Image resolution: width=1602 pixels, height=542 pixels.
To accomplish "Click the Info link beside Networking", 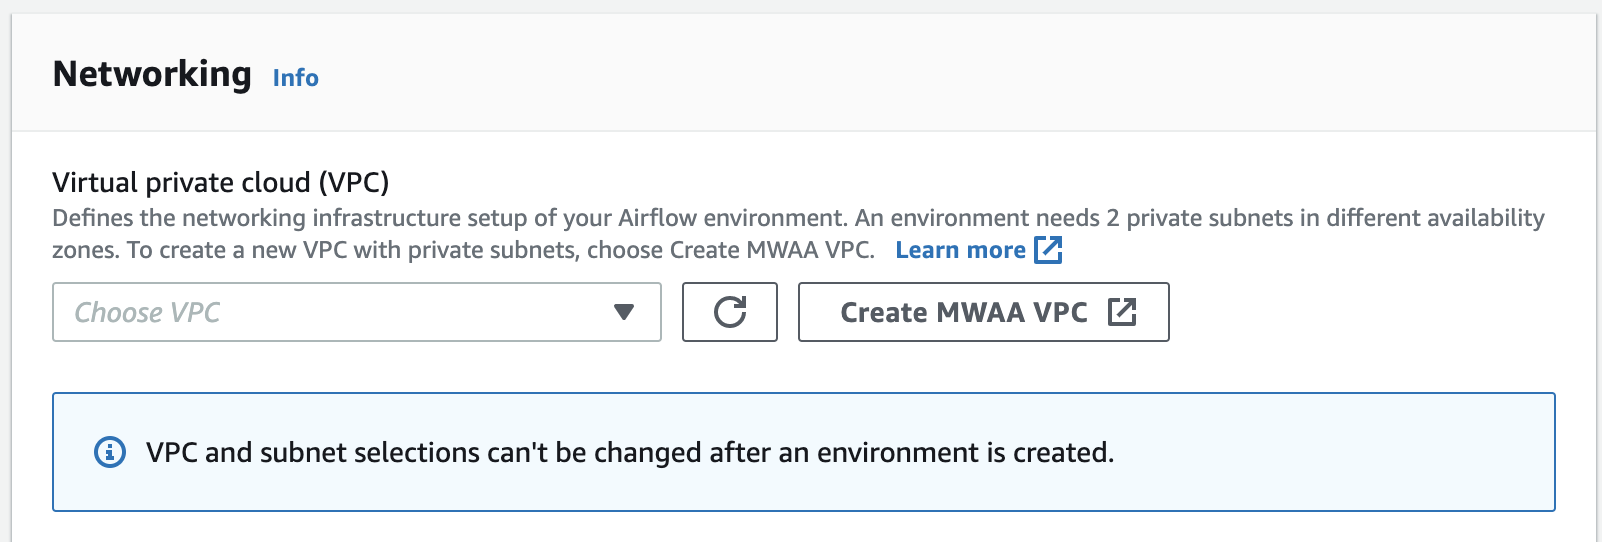I will click(295, 78).
